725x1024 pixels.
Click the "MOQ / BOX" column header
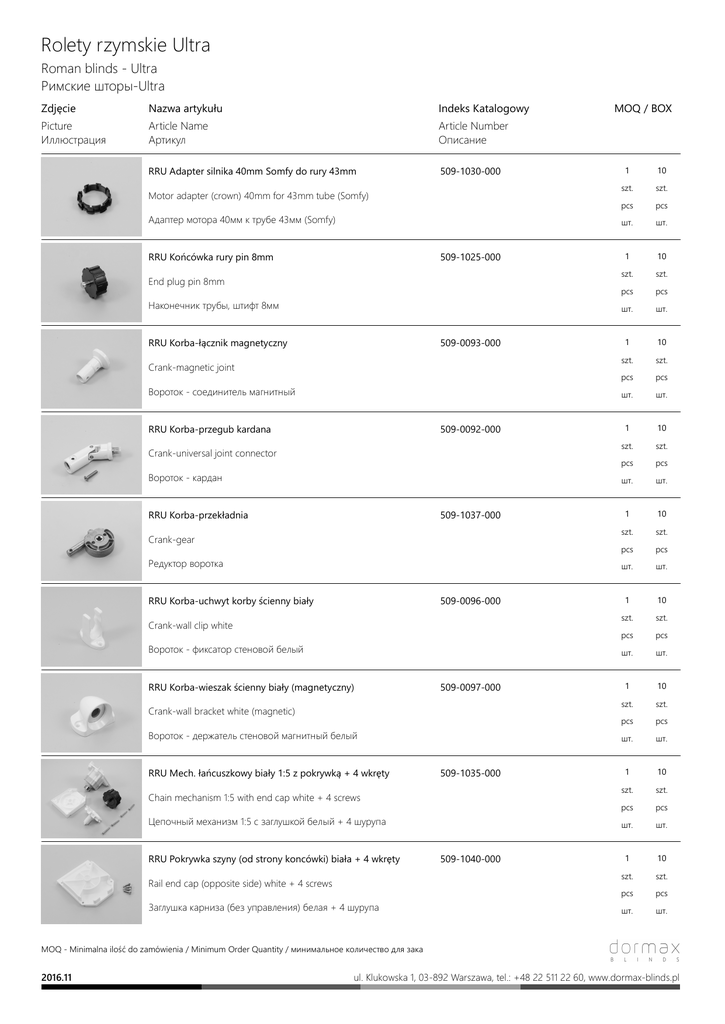point(642,108)
